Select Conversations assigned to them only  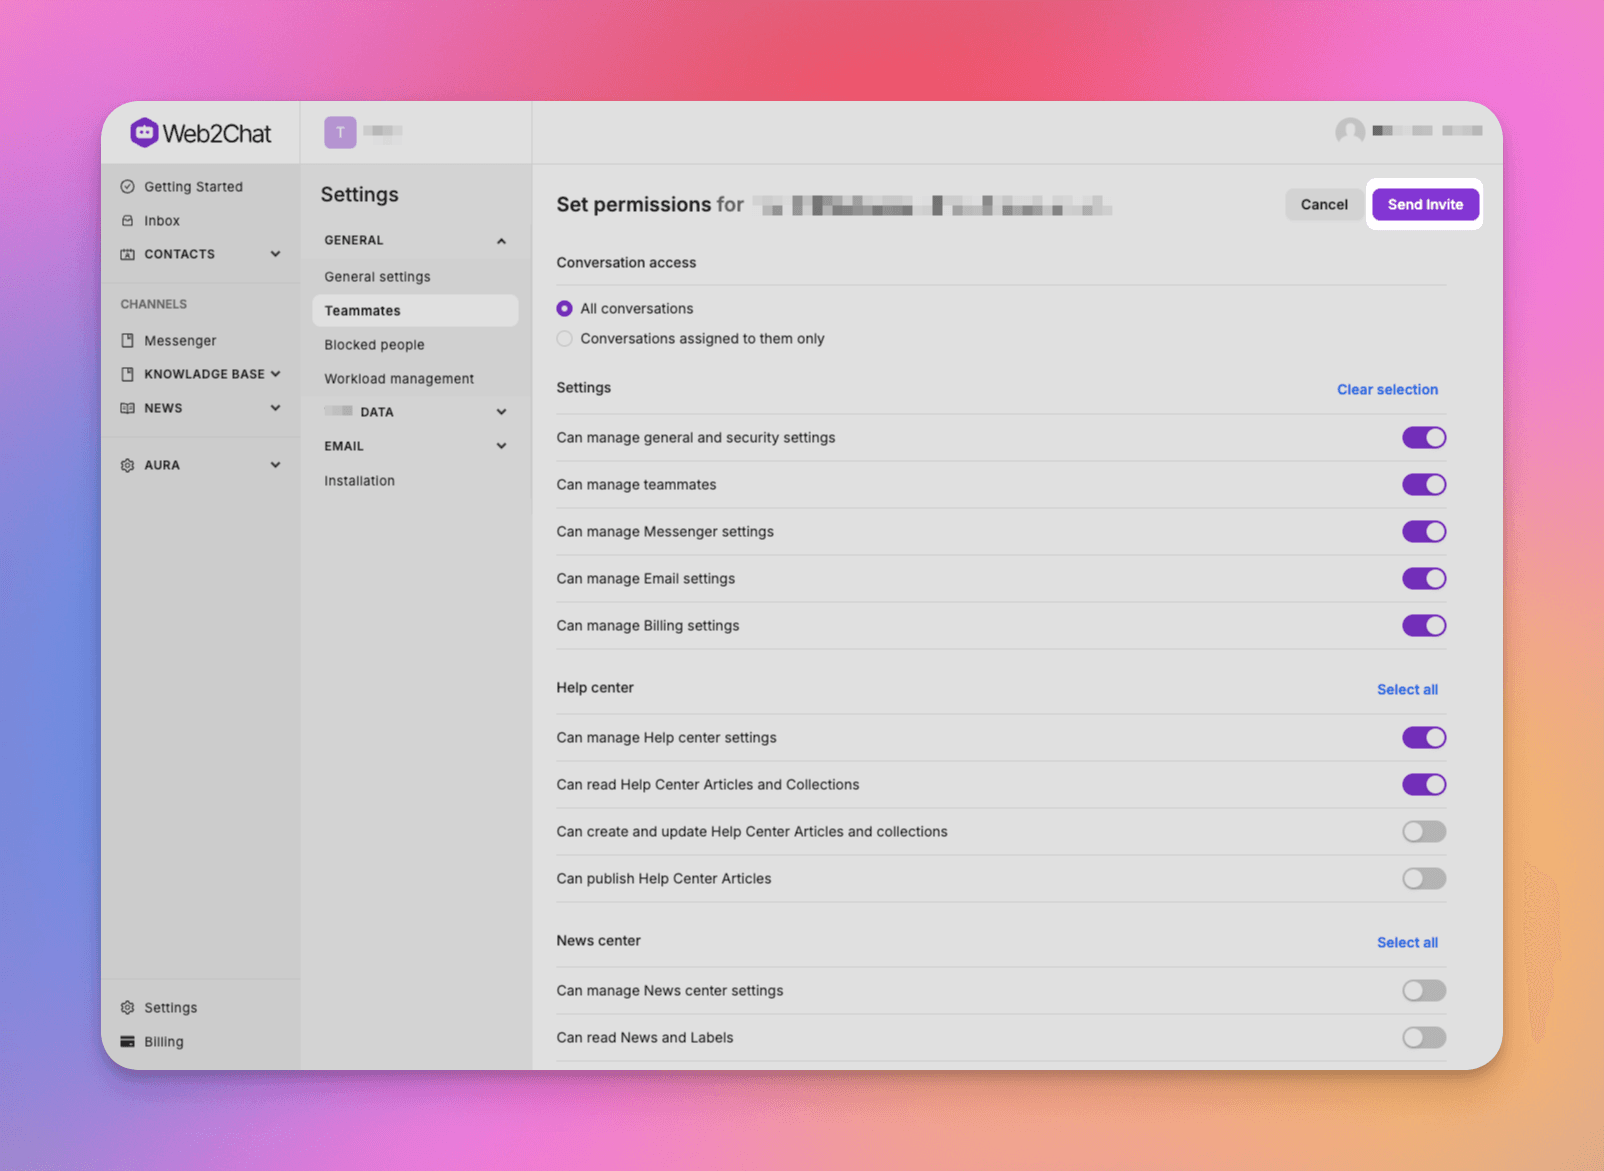[x=565, y=338]
